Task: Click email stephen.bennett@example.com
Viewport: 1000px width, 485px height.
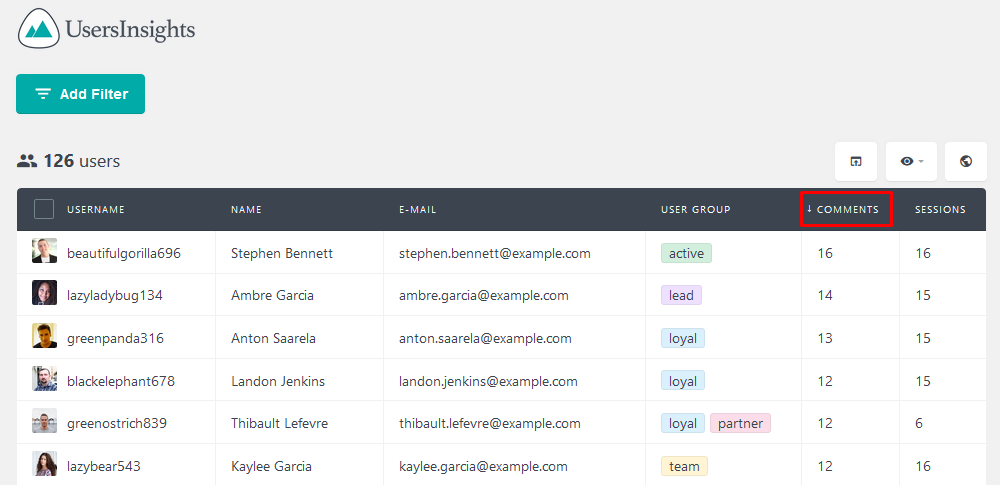Action: pyautogui.click(x=495, y=253)
